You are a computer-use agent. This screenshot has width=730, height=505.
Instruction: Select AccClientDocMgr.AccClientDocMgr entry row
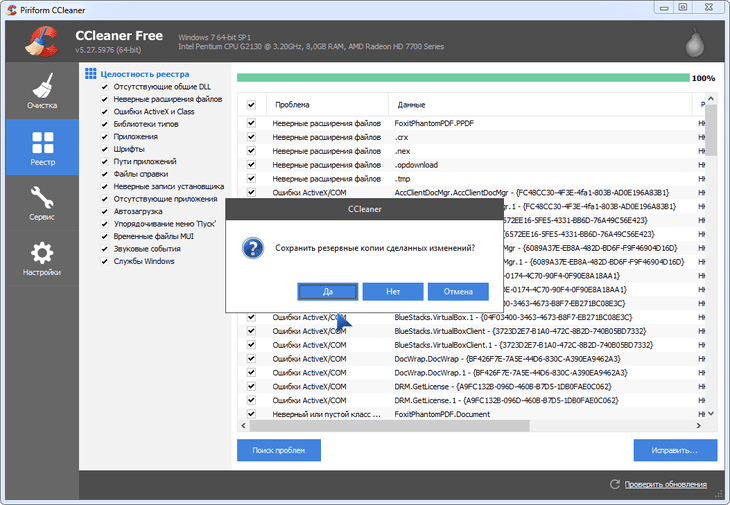point(471,192)
